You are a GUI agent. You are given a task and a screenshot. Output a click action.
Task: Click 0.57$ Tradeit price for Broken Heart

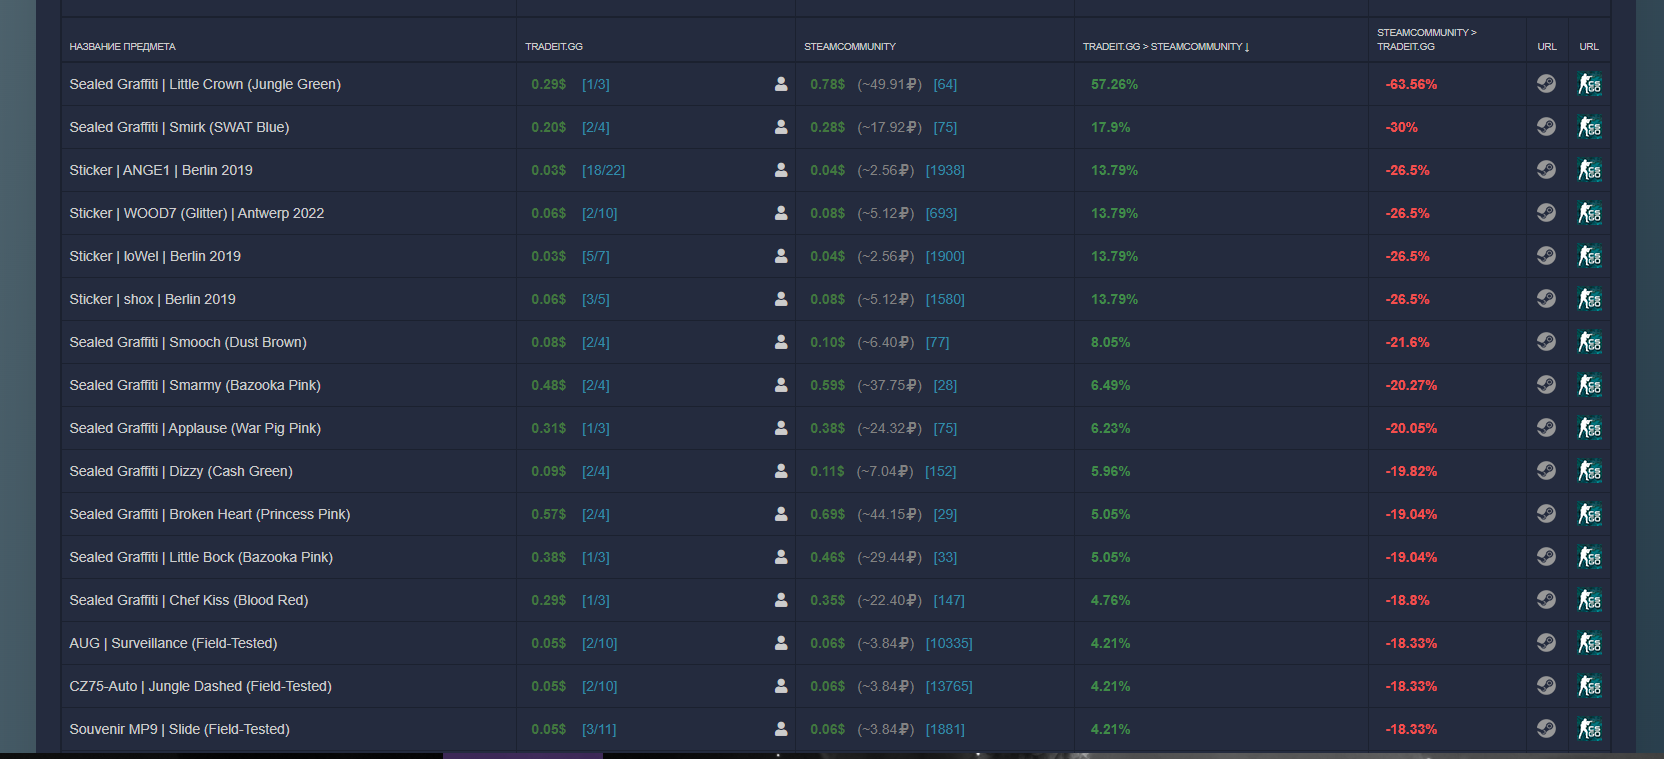[x=548, y=514]
